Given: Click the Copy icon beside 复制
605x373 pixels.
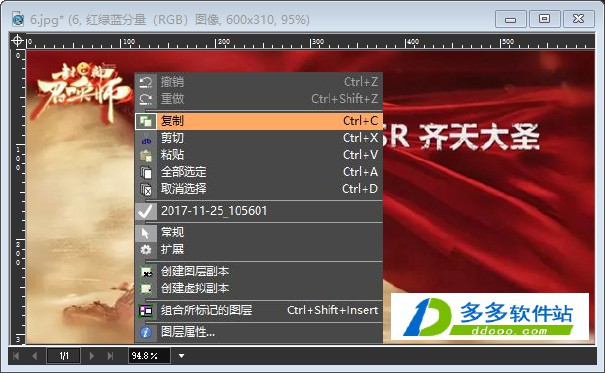Looking at the screenshot, I should point(145,121).
